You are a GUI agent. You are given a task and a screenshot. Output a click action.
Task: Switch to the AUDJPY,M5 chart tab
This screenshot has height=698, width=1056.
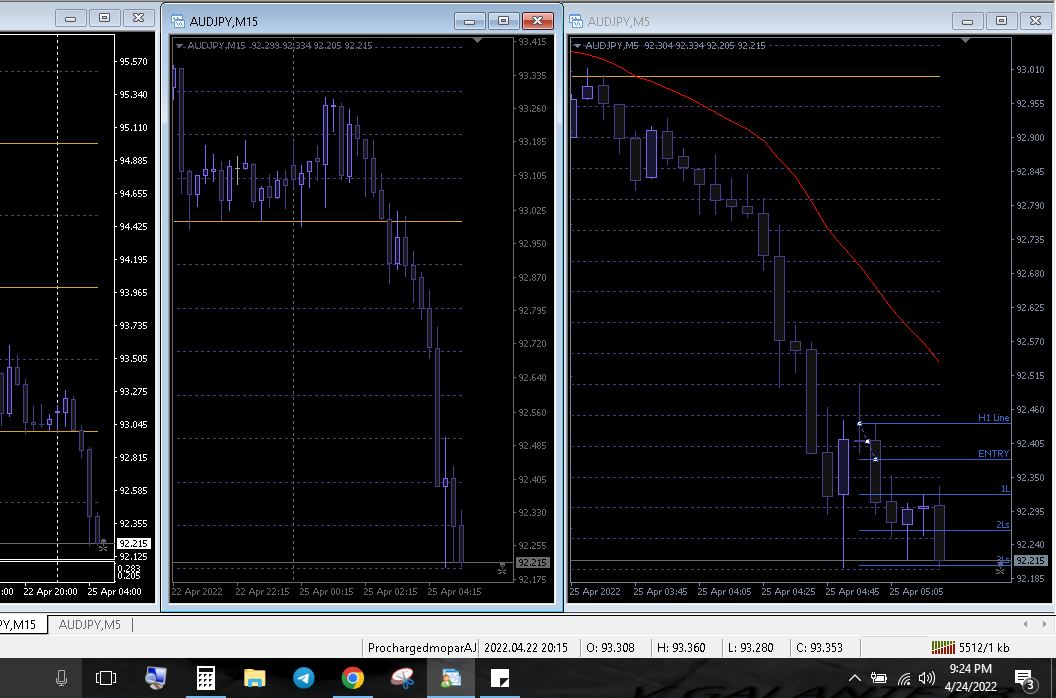(90, 625)
